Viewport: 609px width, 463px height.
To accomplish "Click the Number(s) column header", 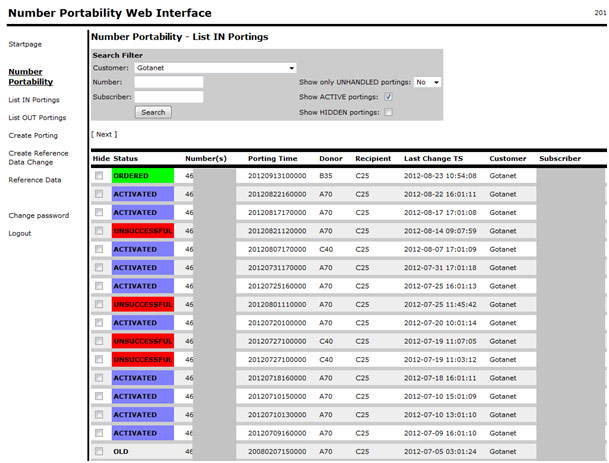I will click(x=206, y=158).
